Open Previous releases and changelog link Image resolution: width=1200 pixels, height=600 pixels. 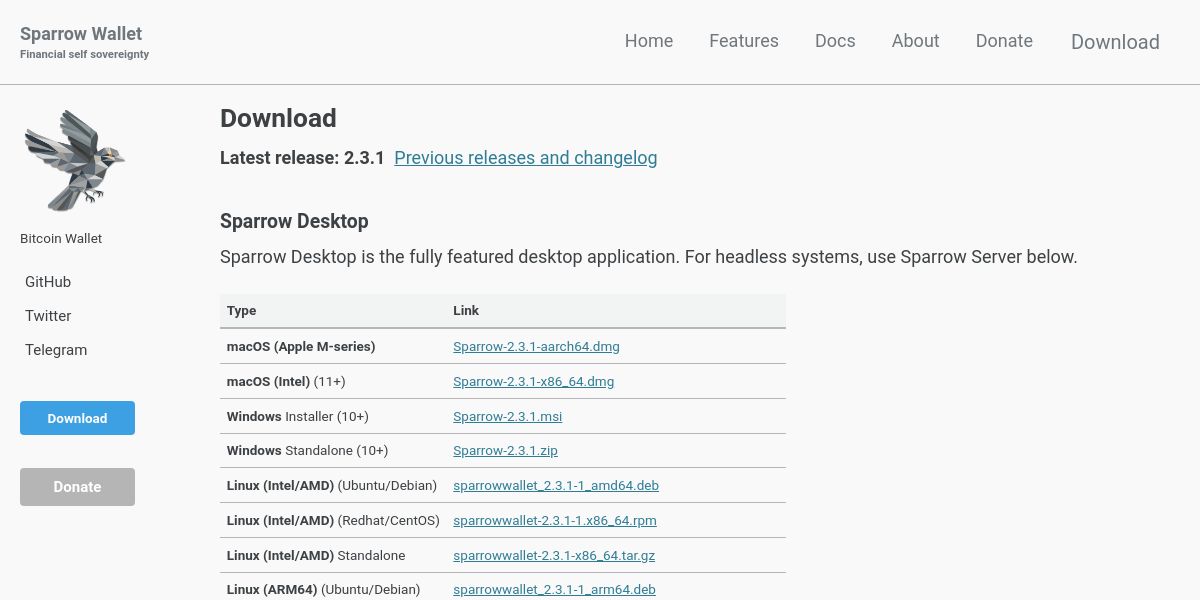click(526, 158)
